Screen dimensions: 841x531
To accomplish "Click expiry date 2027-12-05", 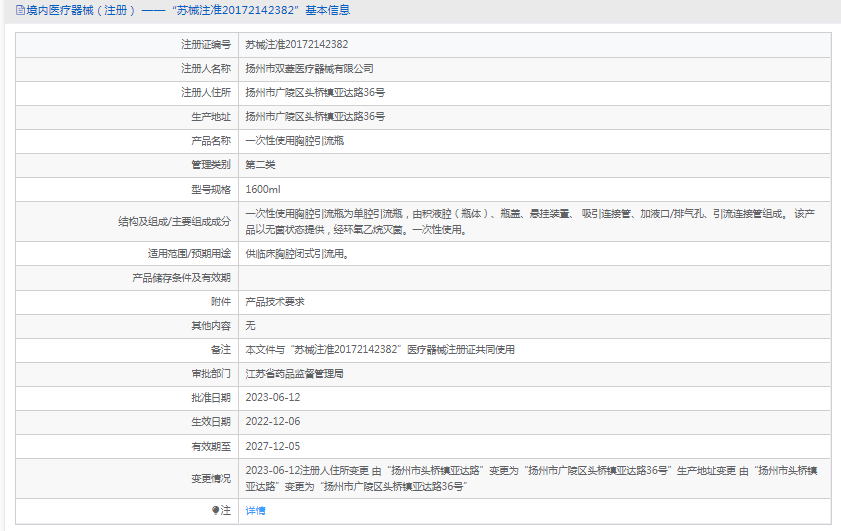I will tap(272, 446).
